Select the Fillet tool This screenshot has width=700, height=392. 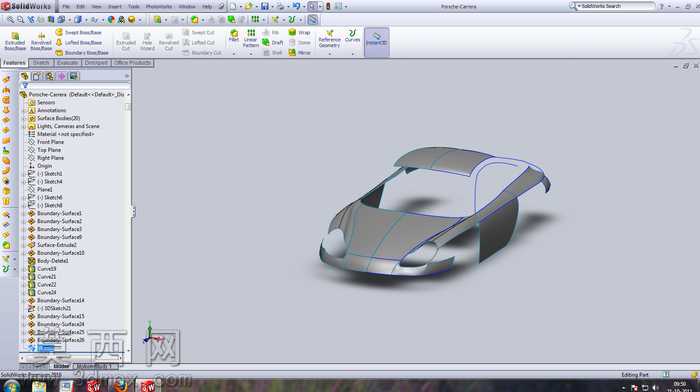click(234, 36)
